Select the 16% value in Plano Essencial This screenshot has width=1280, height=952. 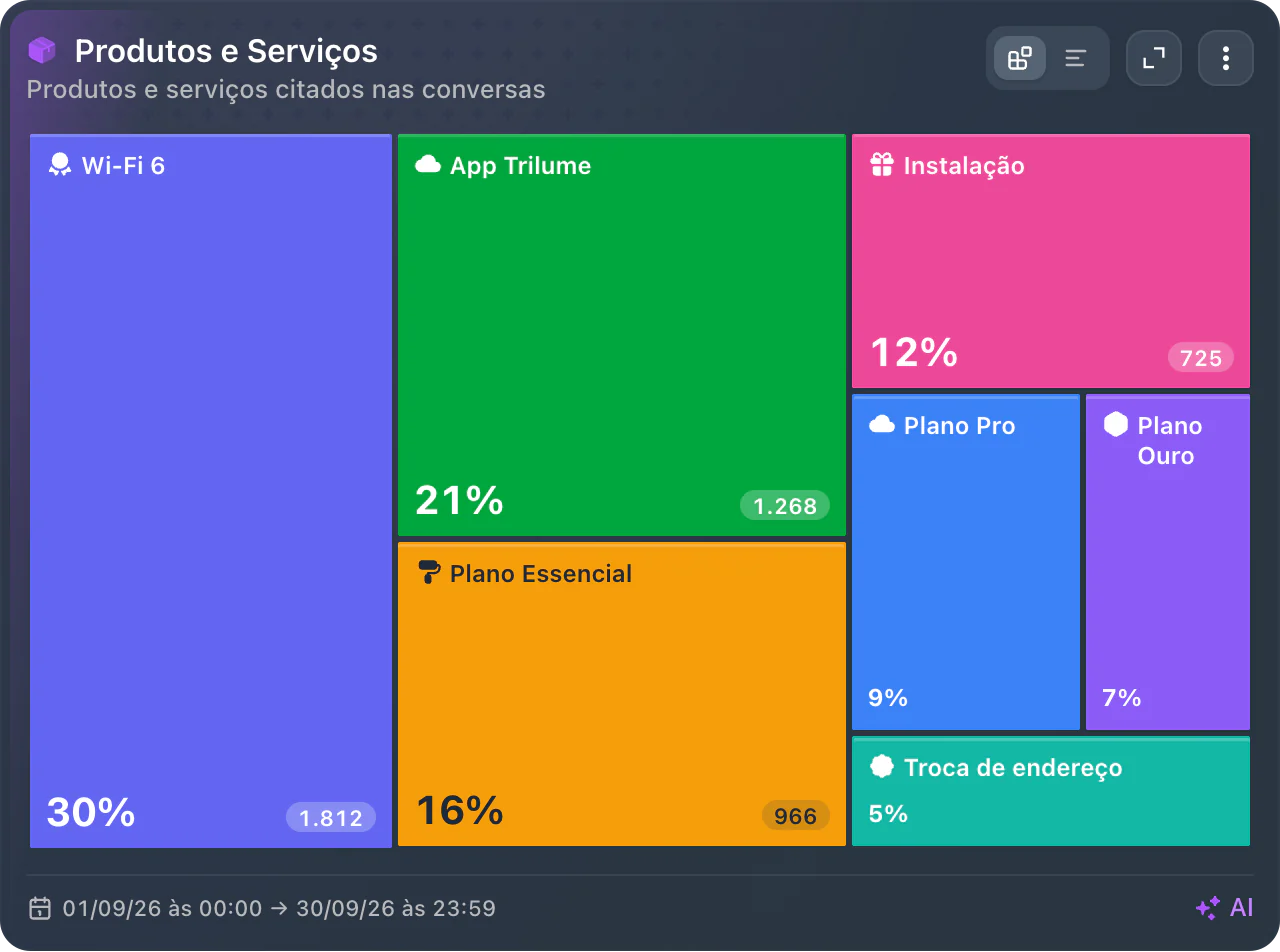pyautogui.click(x=459, y=810)
